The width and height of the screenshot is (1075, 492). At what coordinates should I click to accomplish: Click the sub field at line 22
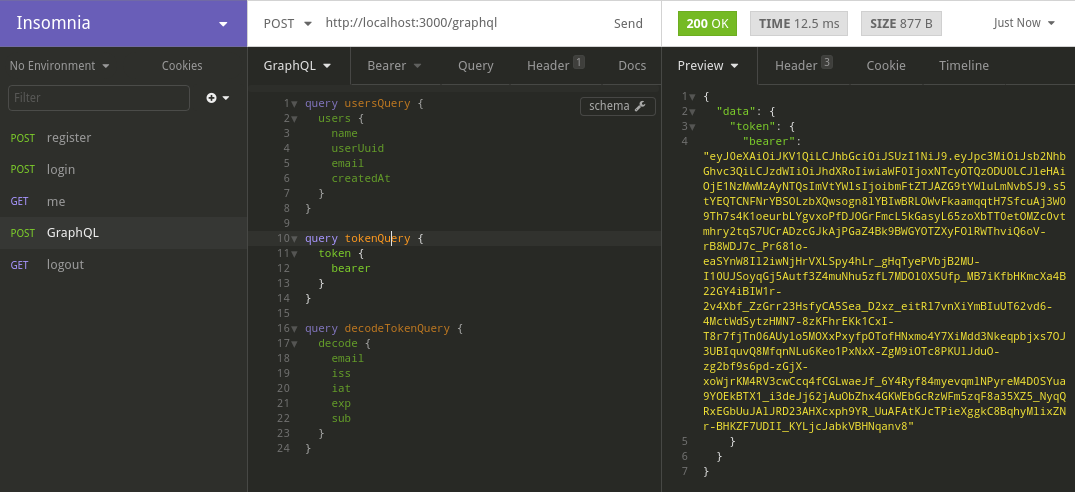341,419
